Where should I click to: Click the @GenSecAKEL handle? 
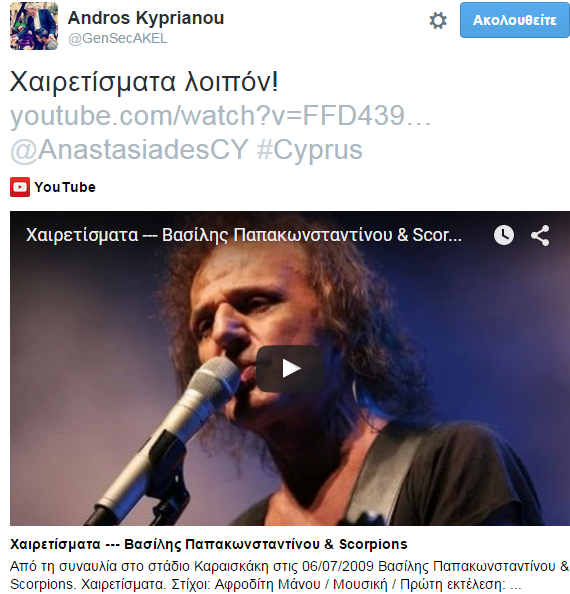(118, 38)
